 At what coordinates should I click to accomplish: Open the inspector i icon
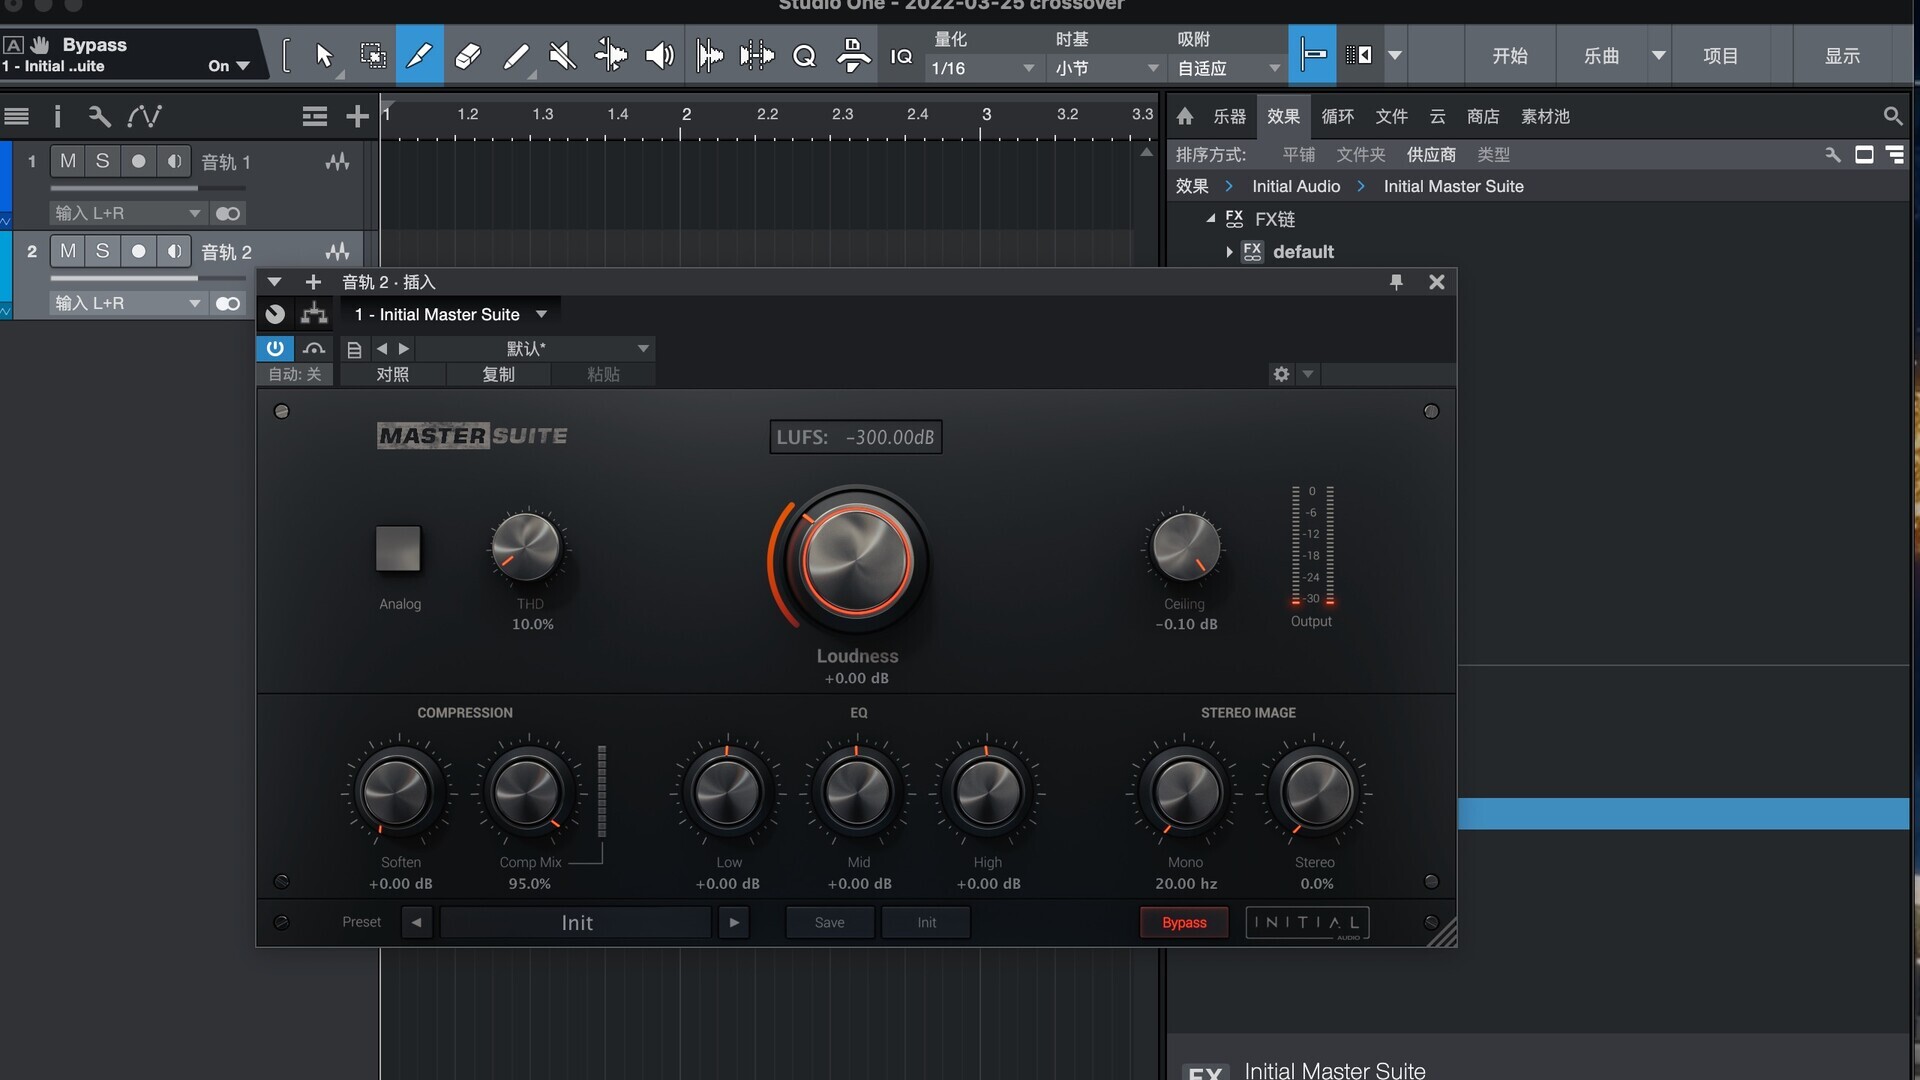(57, 117)
